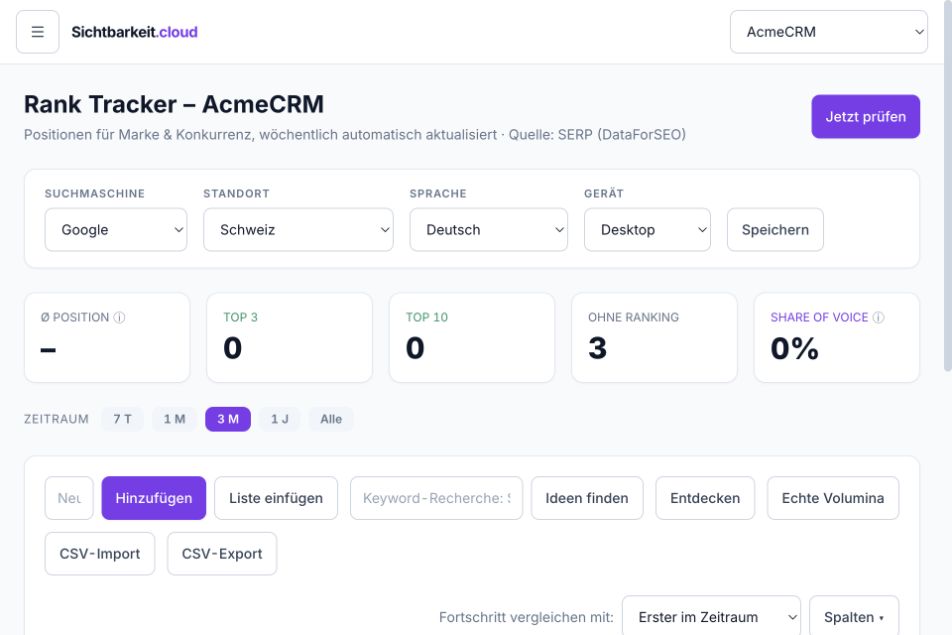Click the Top 3 stat card
Image resolution: width=952 pixels, height=635 pixels.
point(290,338)
